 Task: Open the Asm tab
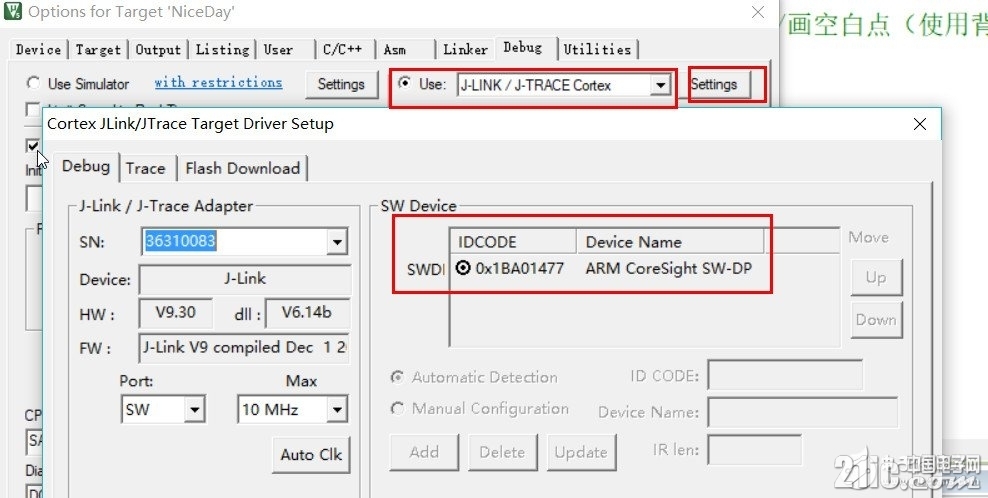click(x=395, y=49)
